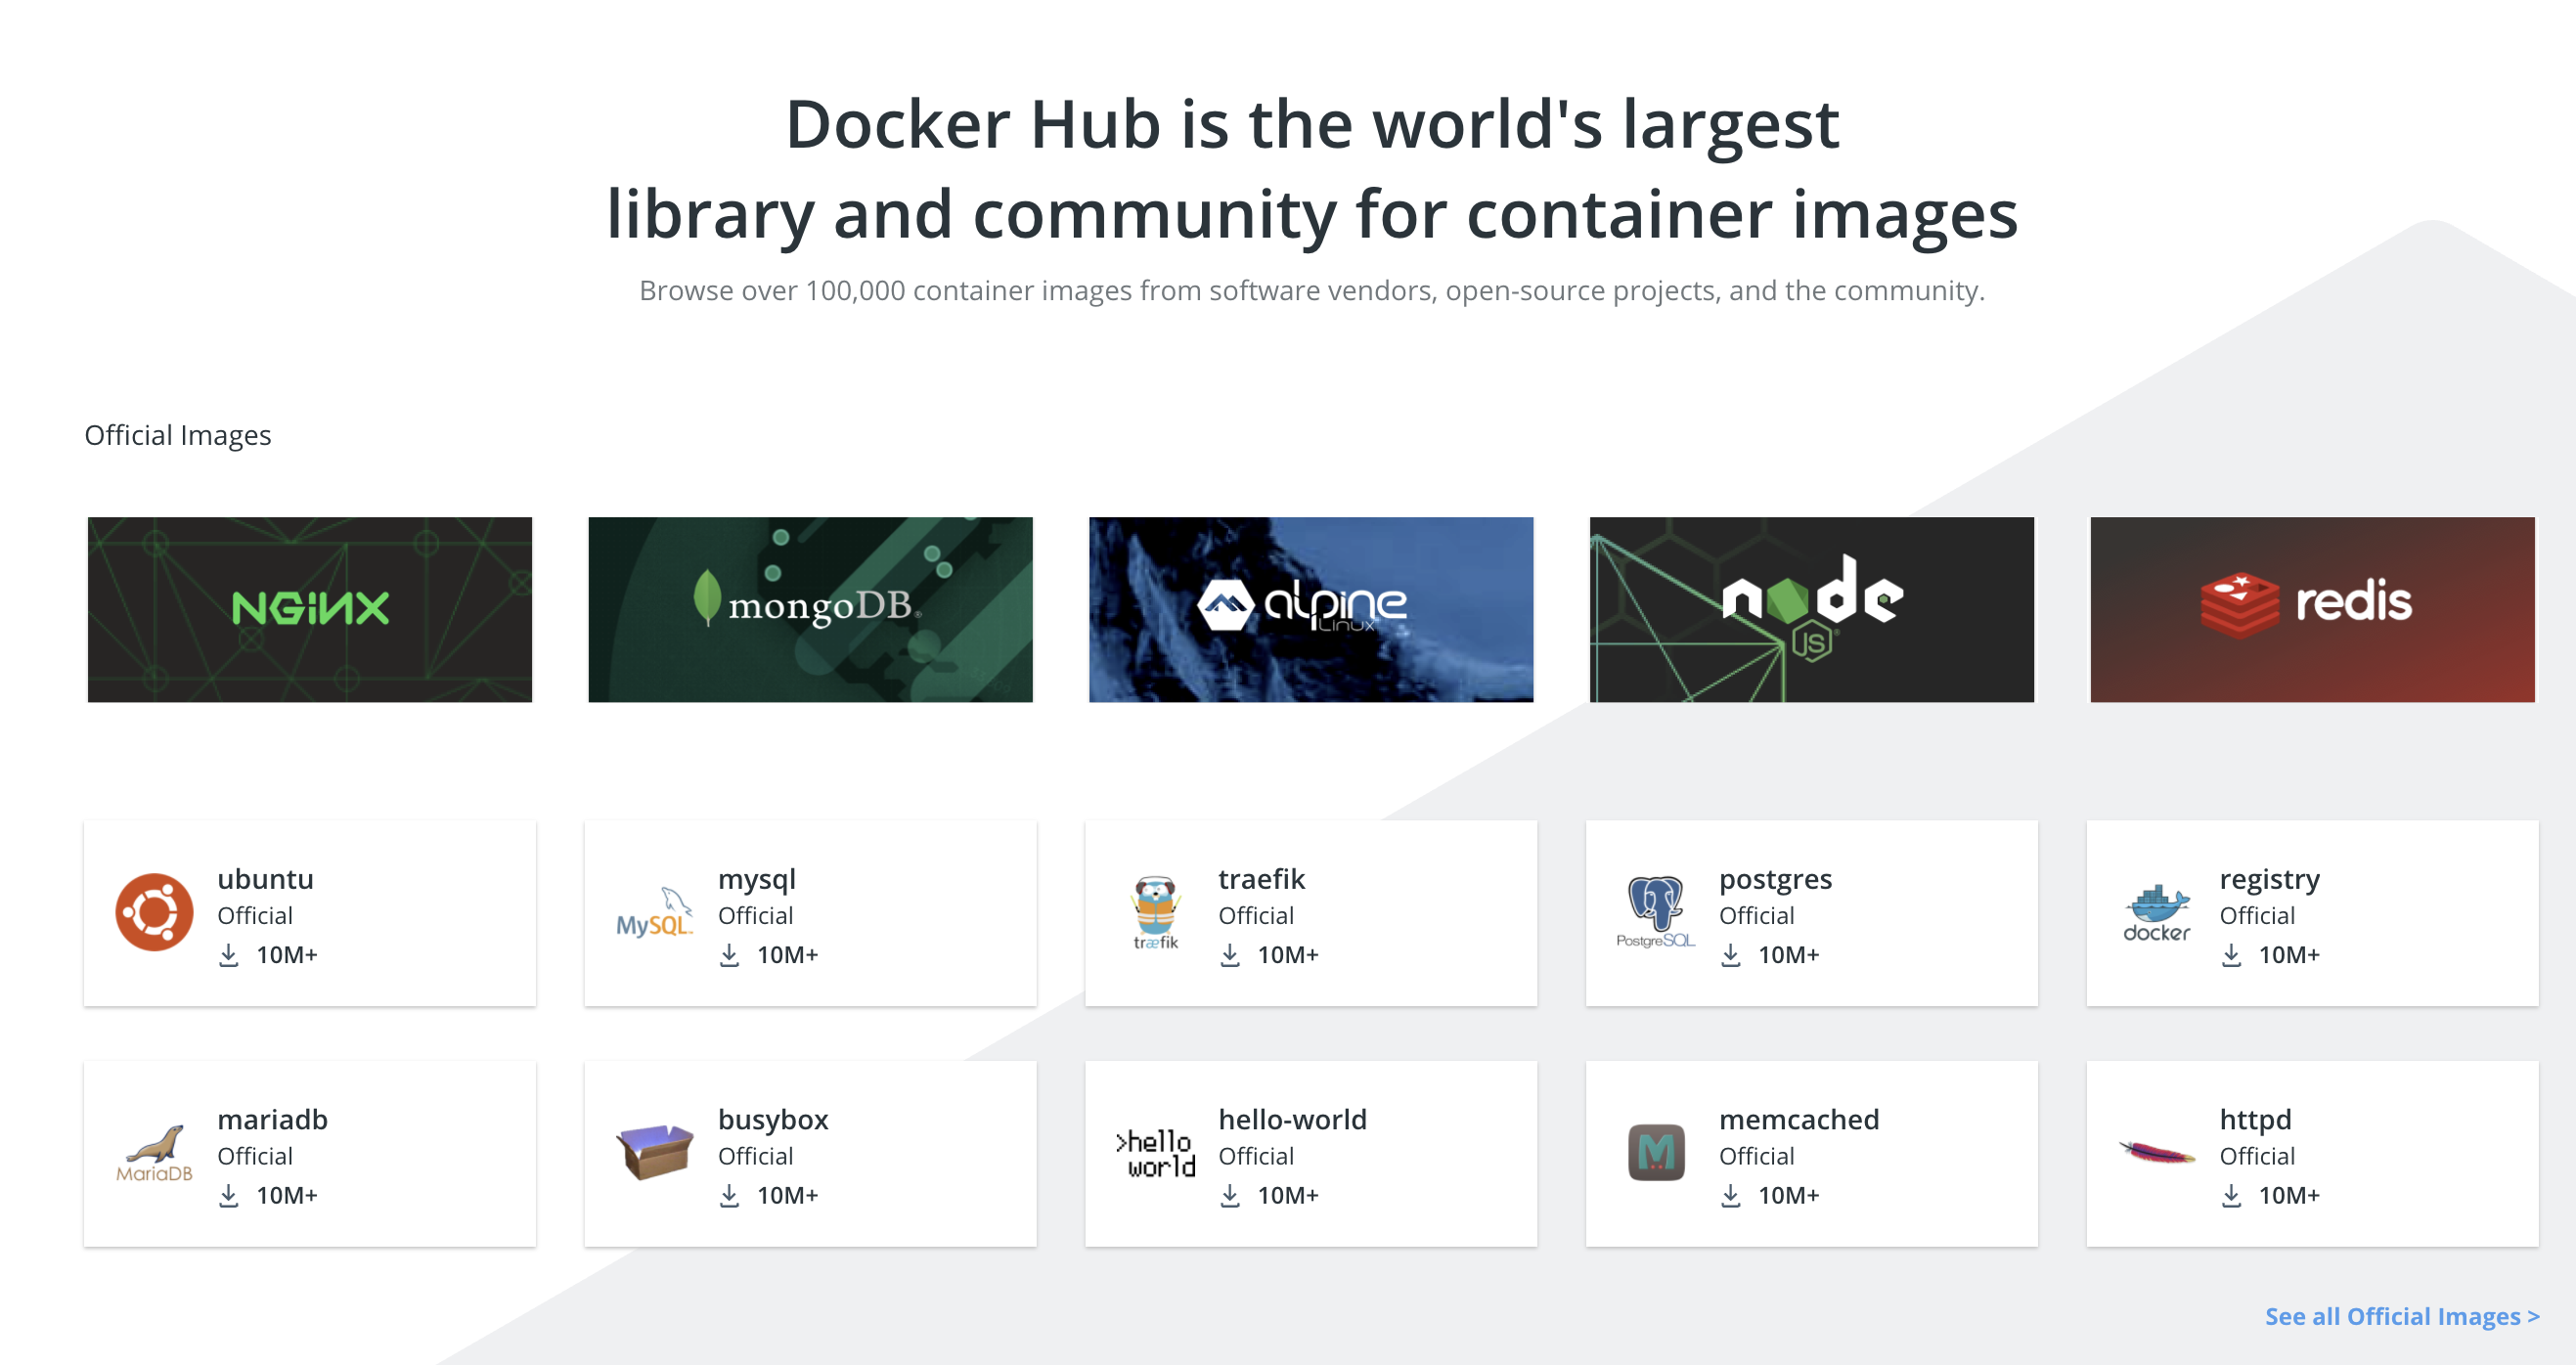This screenshot has width=2576, height=1365.
Task: Click the download icon in mysql card
Action: pyautogui.click(x=730, y=955)
